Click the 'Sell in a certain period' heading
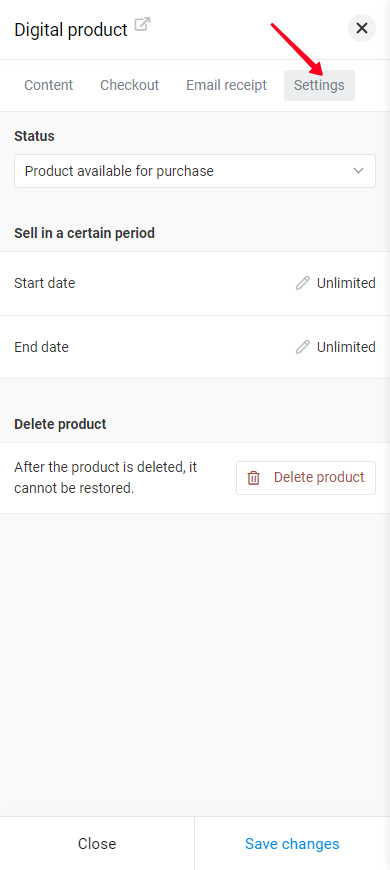Image resolution: width=390 pixels, height=870 pixels. [84, 233]
